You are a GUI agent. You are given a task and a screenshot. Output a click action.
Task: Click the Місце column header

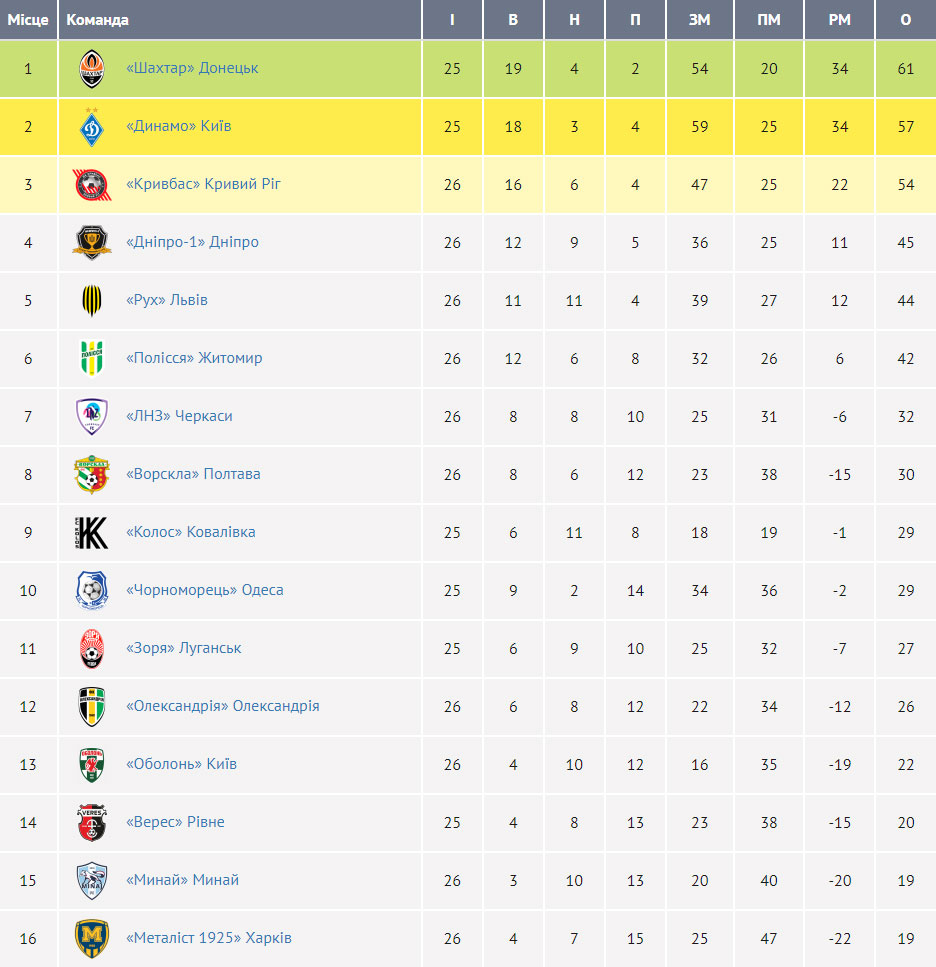[28, 20]
